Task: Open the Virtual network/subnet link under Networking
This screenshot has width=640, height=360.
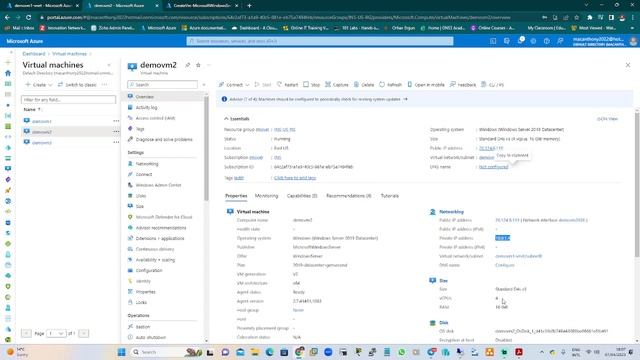Action: coord(518,256)
